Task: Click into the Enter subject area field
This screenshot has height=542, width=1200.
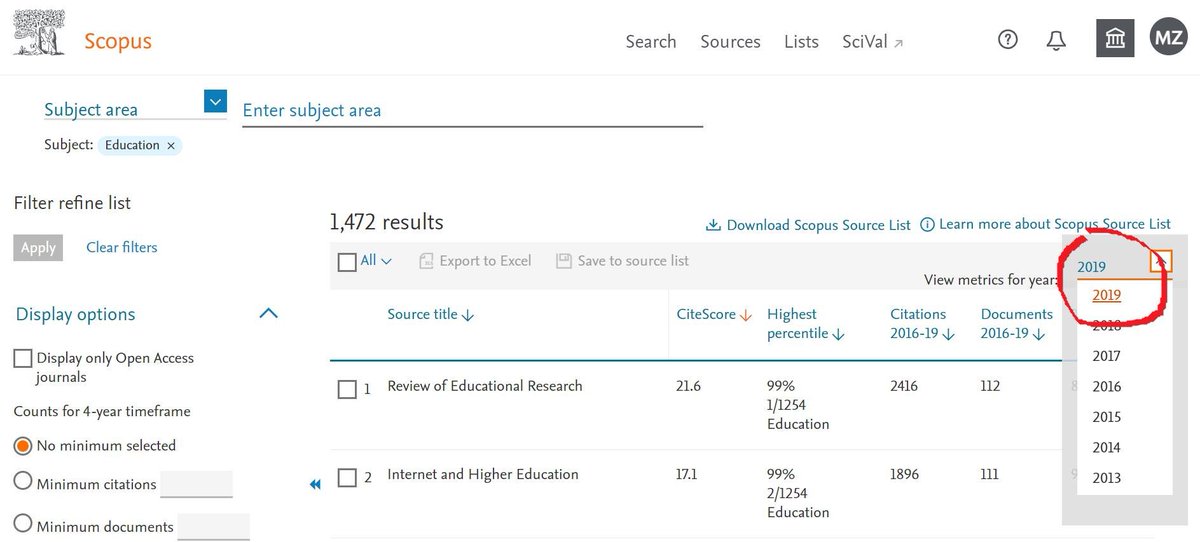Action: coord(473,110)
